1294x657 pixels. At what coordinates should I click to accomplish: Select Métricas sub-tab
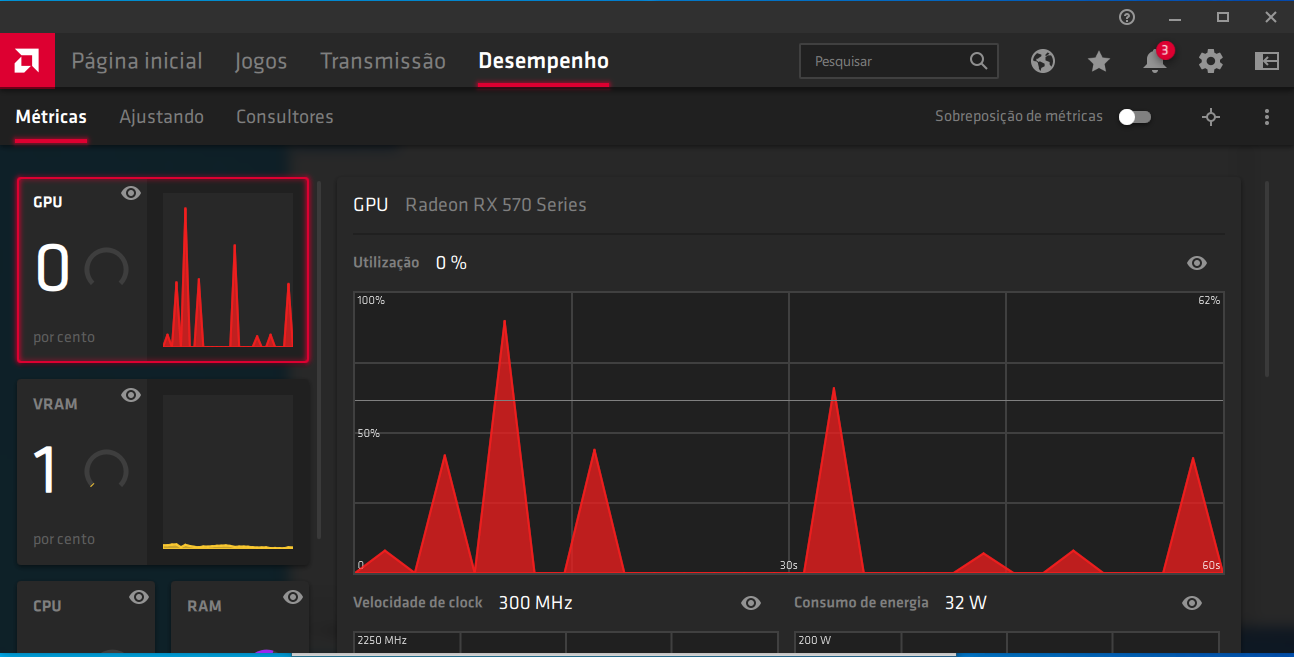point(51,117)
